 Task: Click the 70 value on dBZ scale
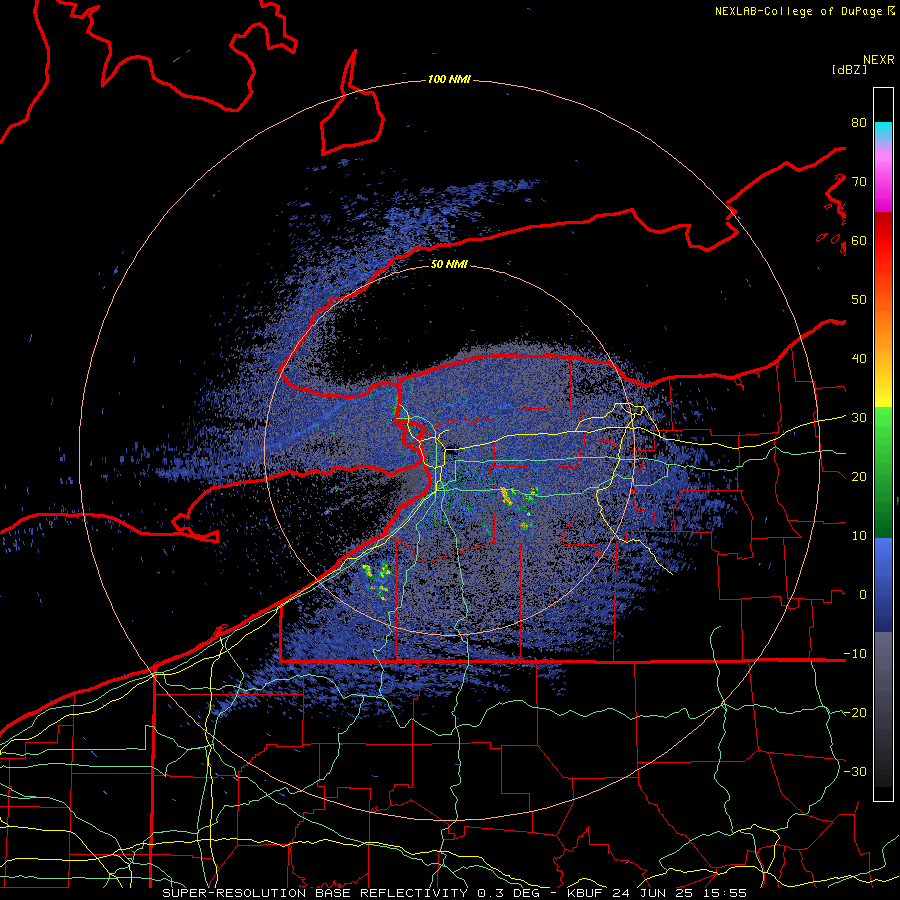[859, 181]
